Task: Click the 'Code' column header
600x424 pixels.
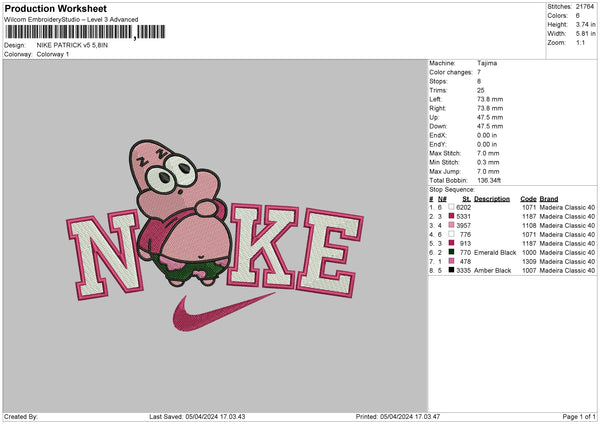Action: pyautogui.click(x=528, y=199)
